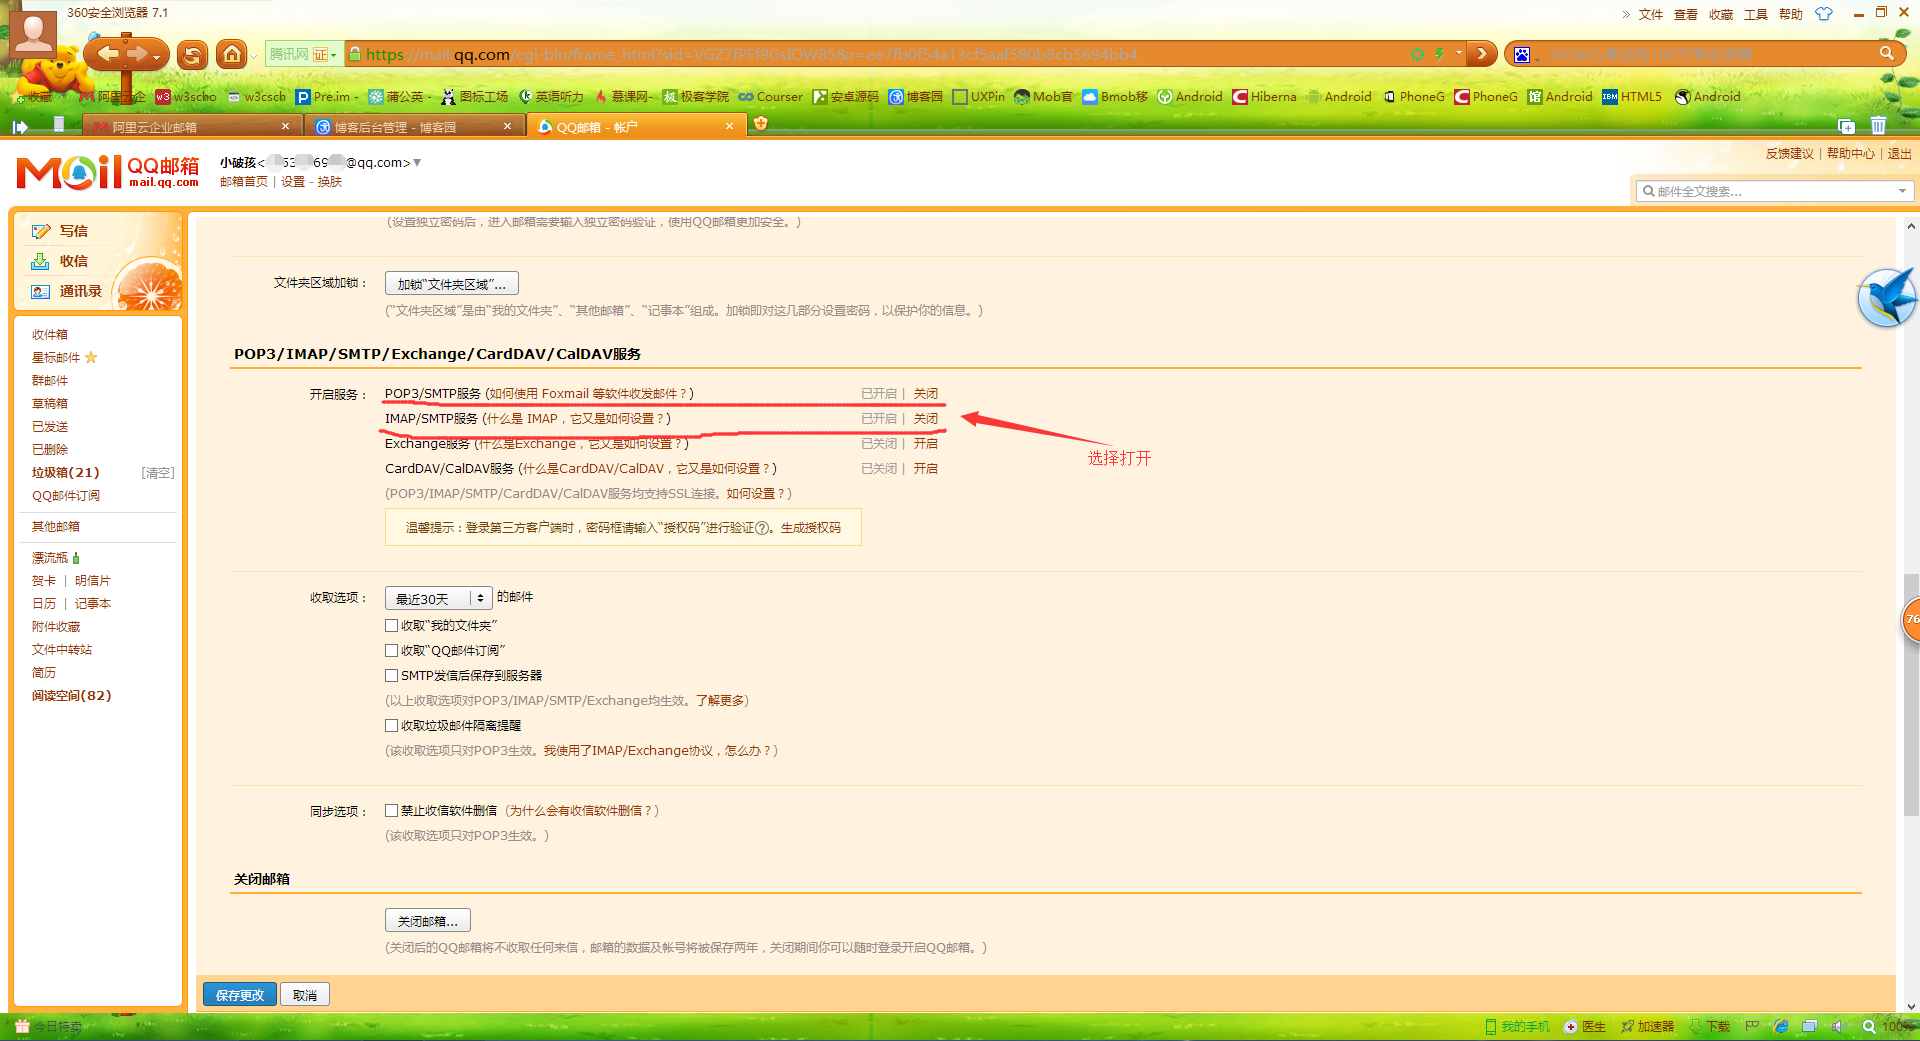Click 开启 for Exchange service
This screenshot has height=1041, width=1920.
point(925,443)
